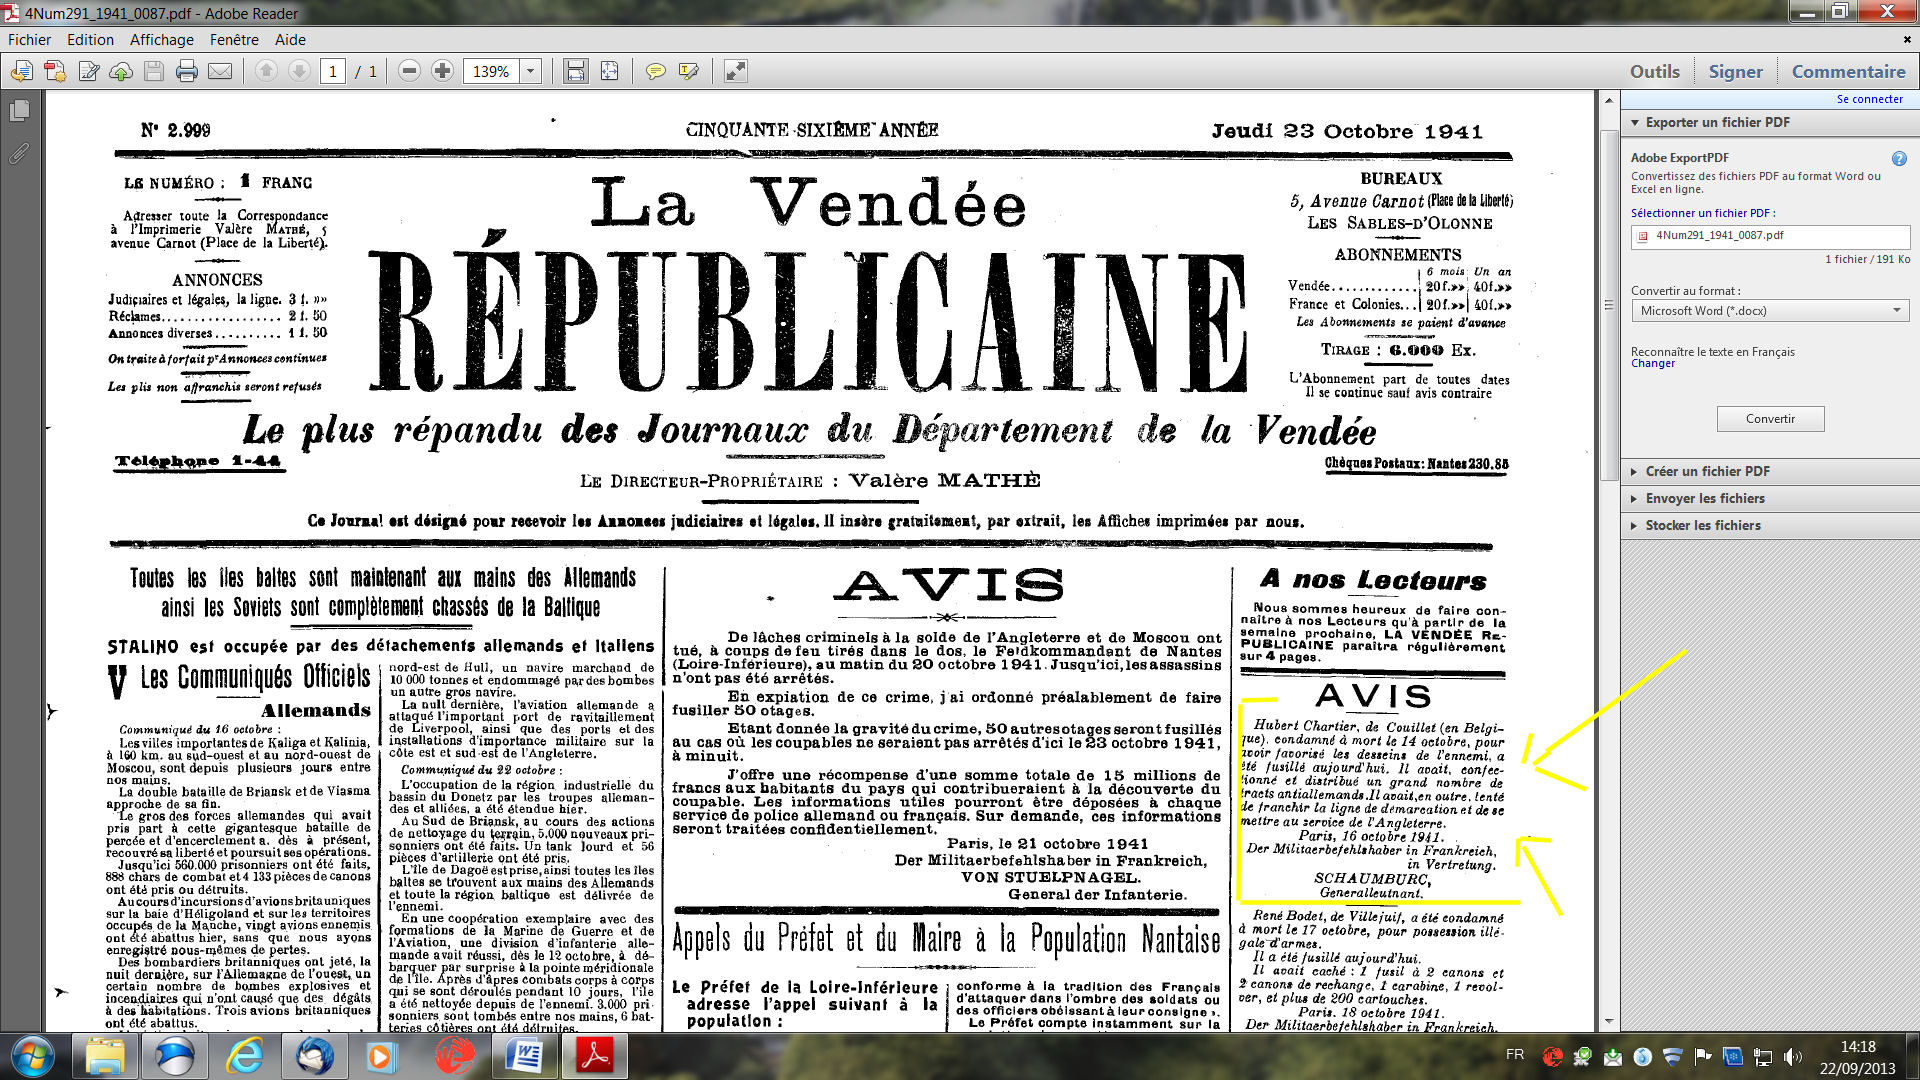Click the Save file icon
The width and height of the screenshot is (1920, 1080).
point(154,71)
